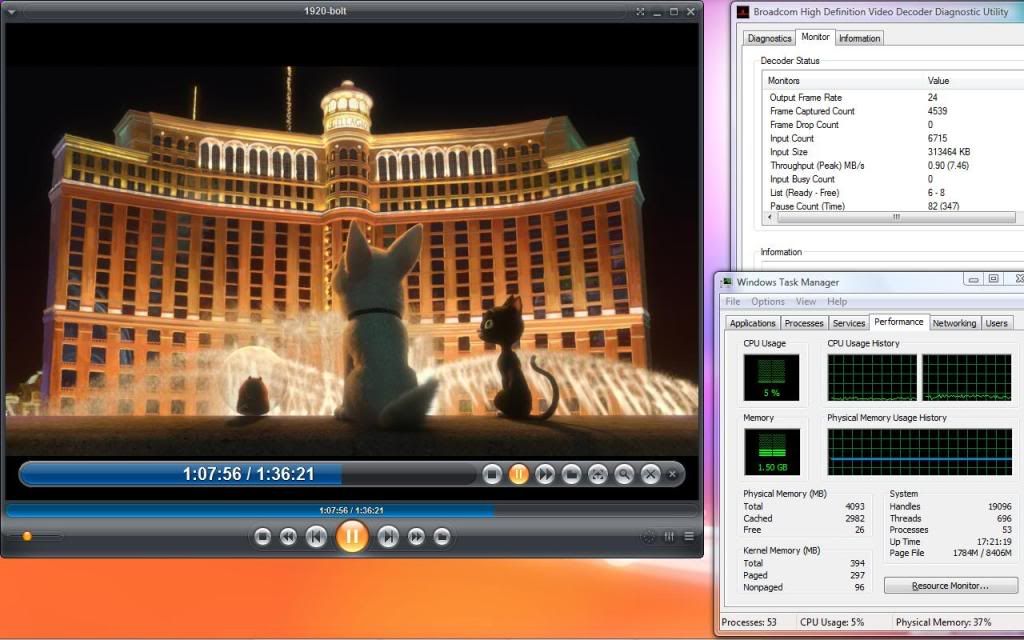Click the magnifier zoom icon on overlay bar
Viewport: 1024px width, 640px height.
(624, 474)
